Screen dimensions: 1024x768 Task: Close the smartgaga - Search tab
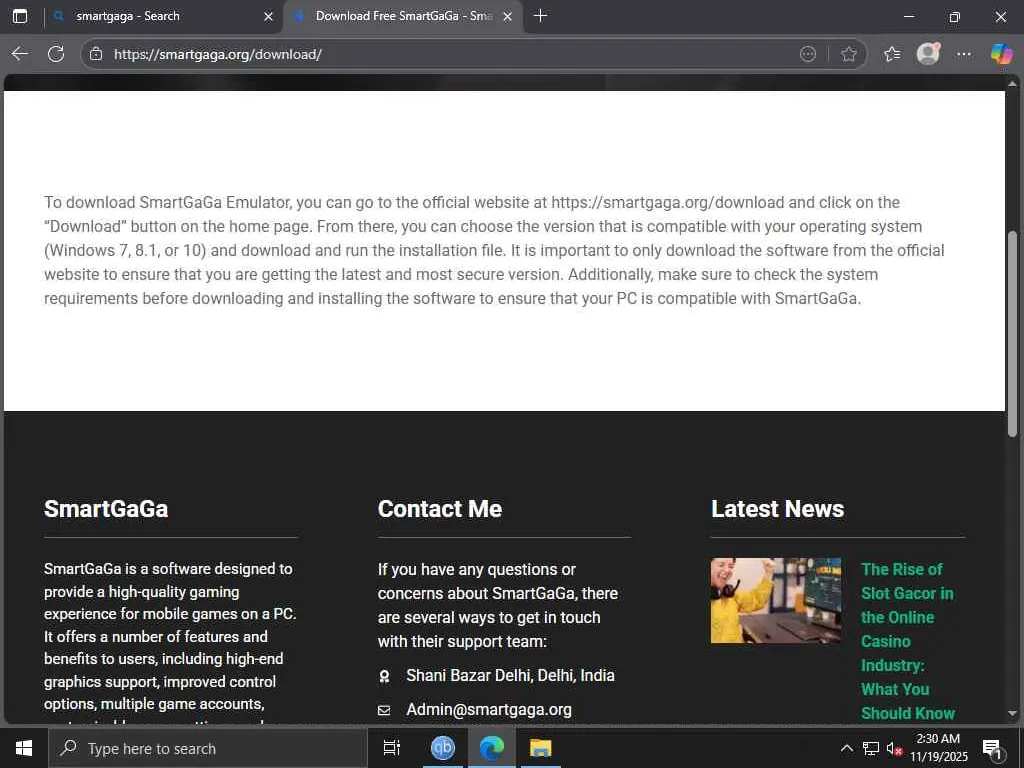coord(268,16)
